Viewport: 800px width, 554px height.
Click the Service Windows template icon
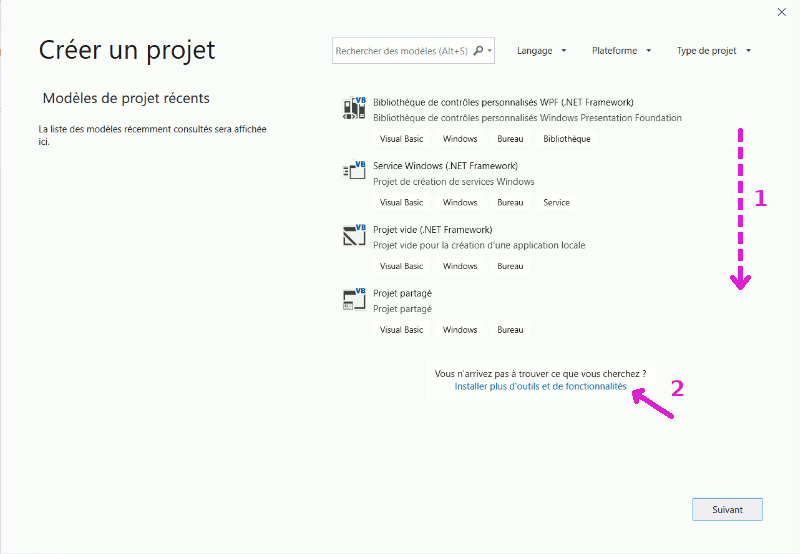click(354, 170)
